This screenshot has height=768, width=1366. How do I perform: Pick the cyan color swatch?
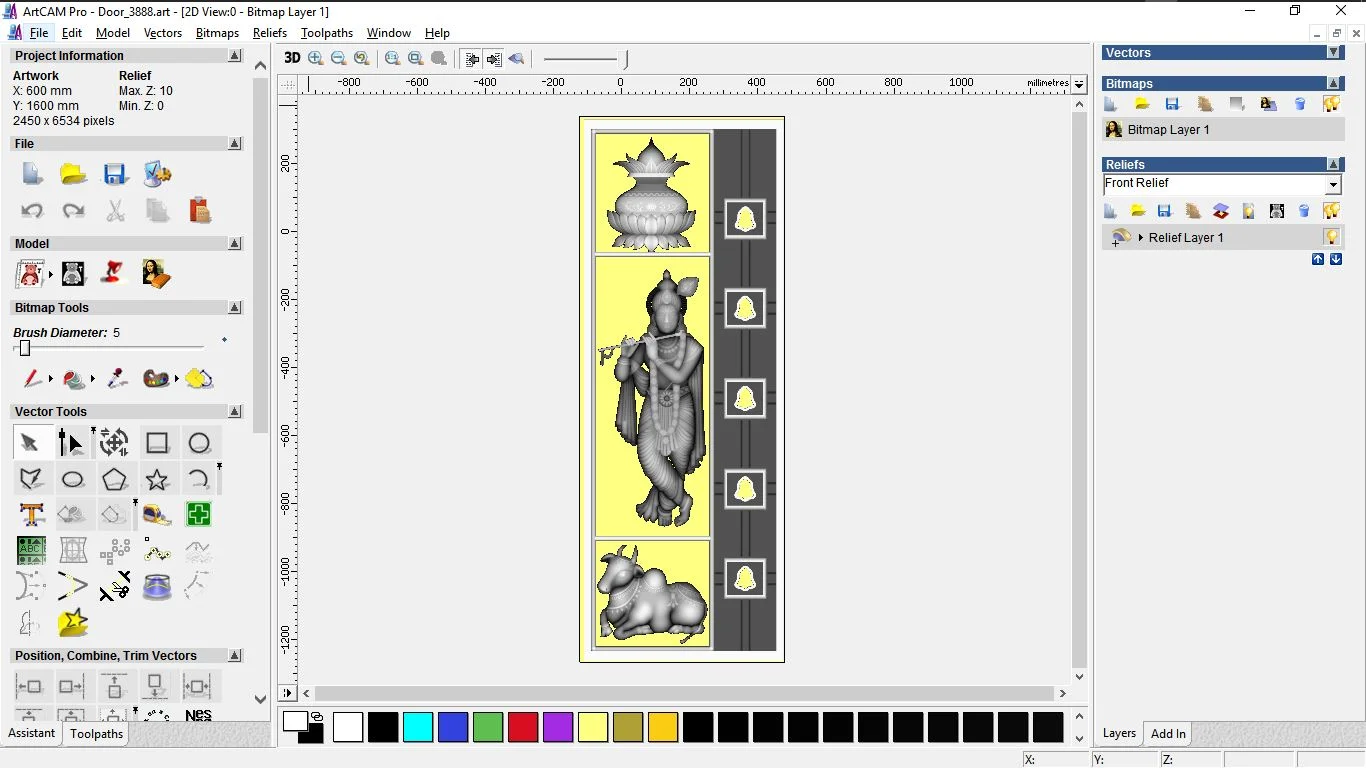point(418,727)
